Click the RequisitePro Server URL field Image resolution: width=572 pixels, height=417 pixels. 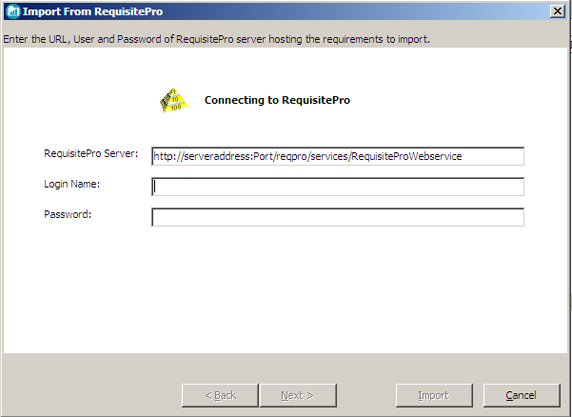(338, 156)
